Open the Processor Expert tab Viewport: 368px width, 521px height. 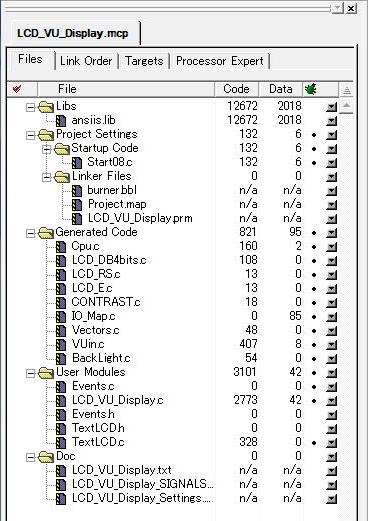click(x=220, y=61)
